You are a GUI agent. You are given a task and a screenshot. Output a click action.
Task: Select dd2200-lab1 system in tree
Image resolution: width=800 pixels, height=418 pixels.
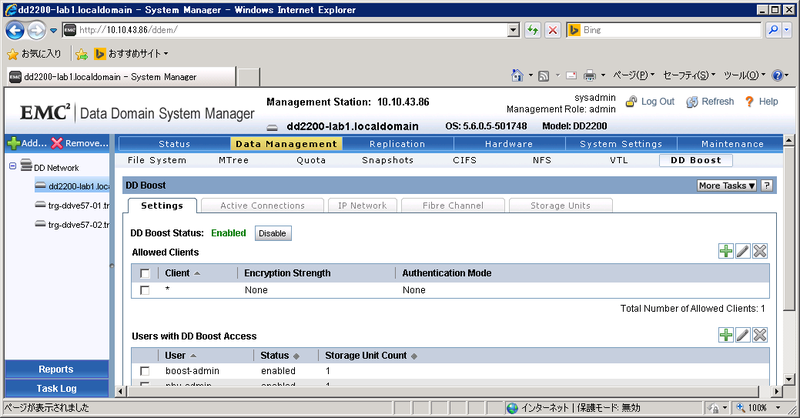point(72,186)
